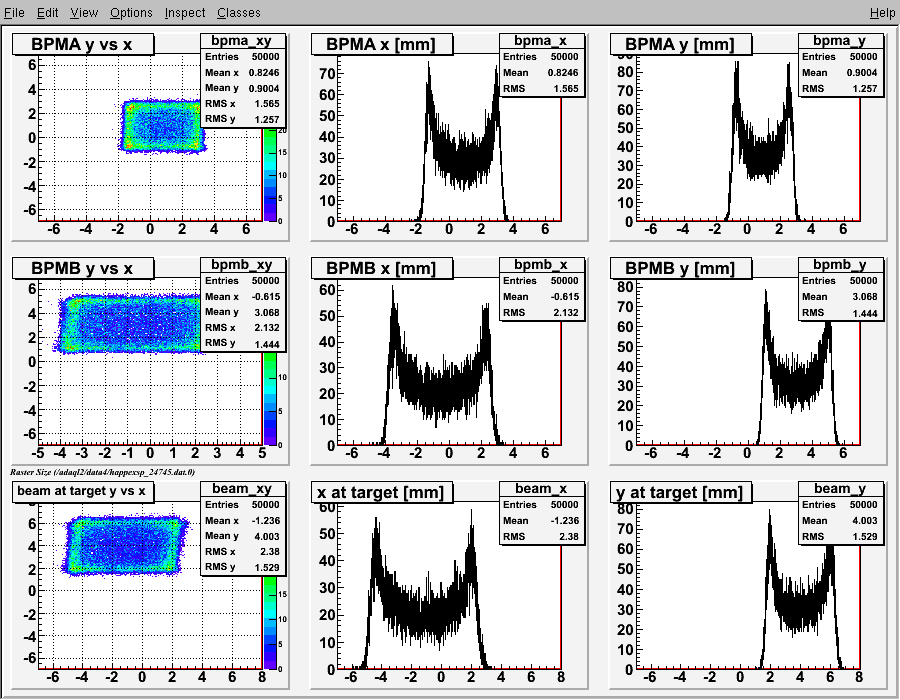Click 'RMS 1.444' in bpmb_y stats
Viewport: 900px width, 700px height.
tap(840, 313)
